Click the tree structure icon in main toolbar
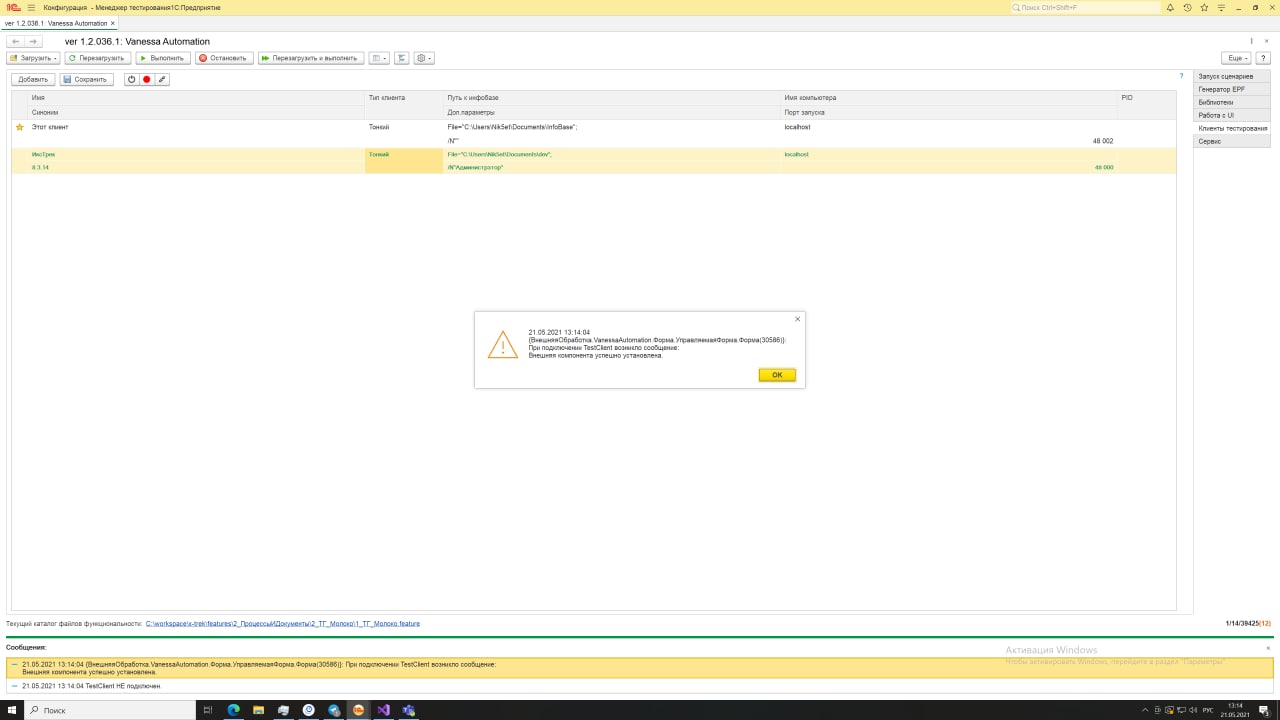Screen dimensions: 1280x720 click(401, 58)
